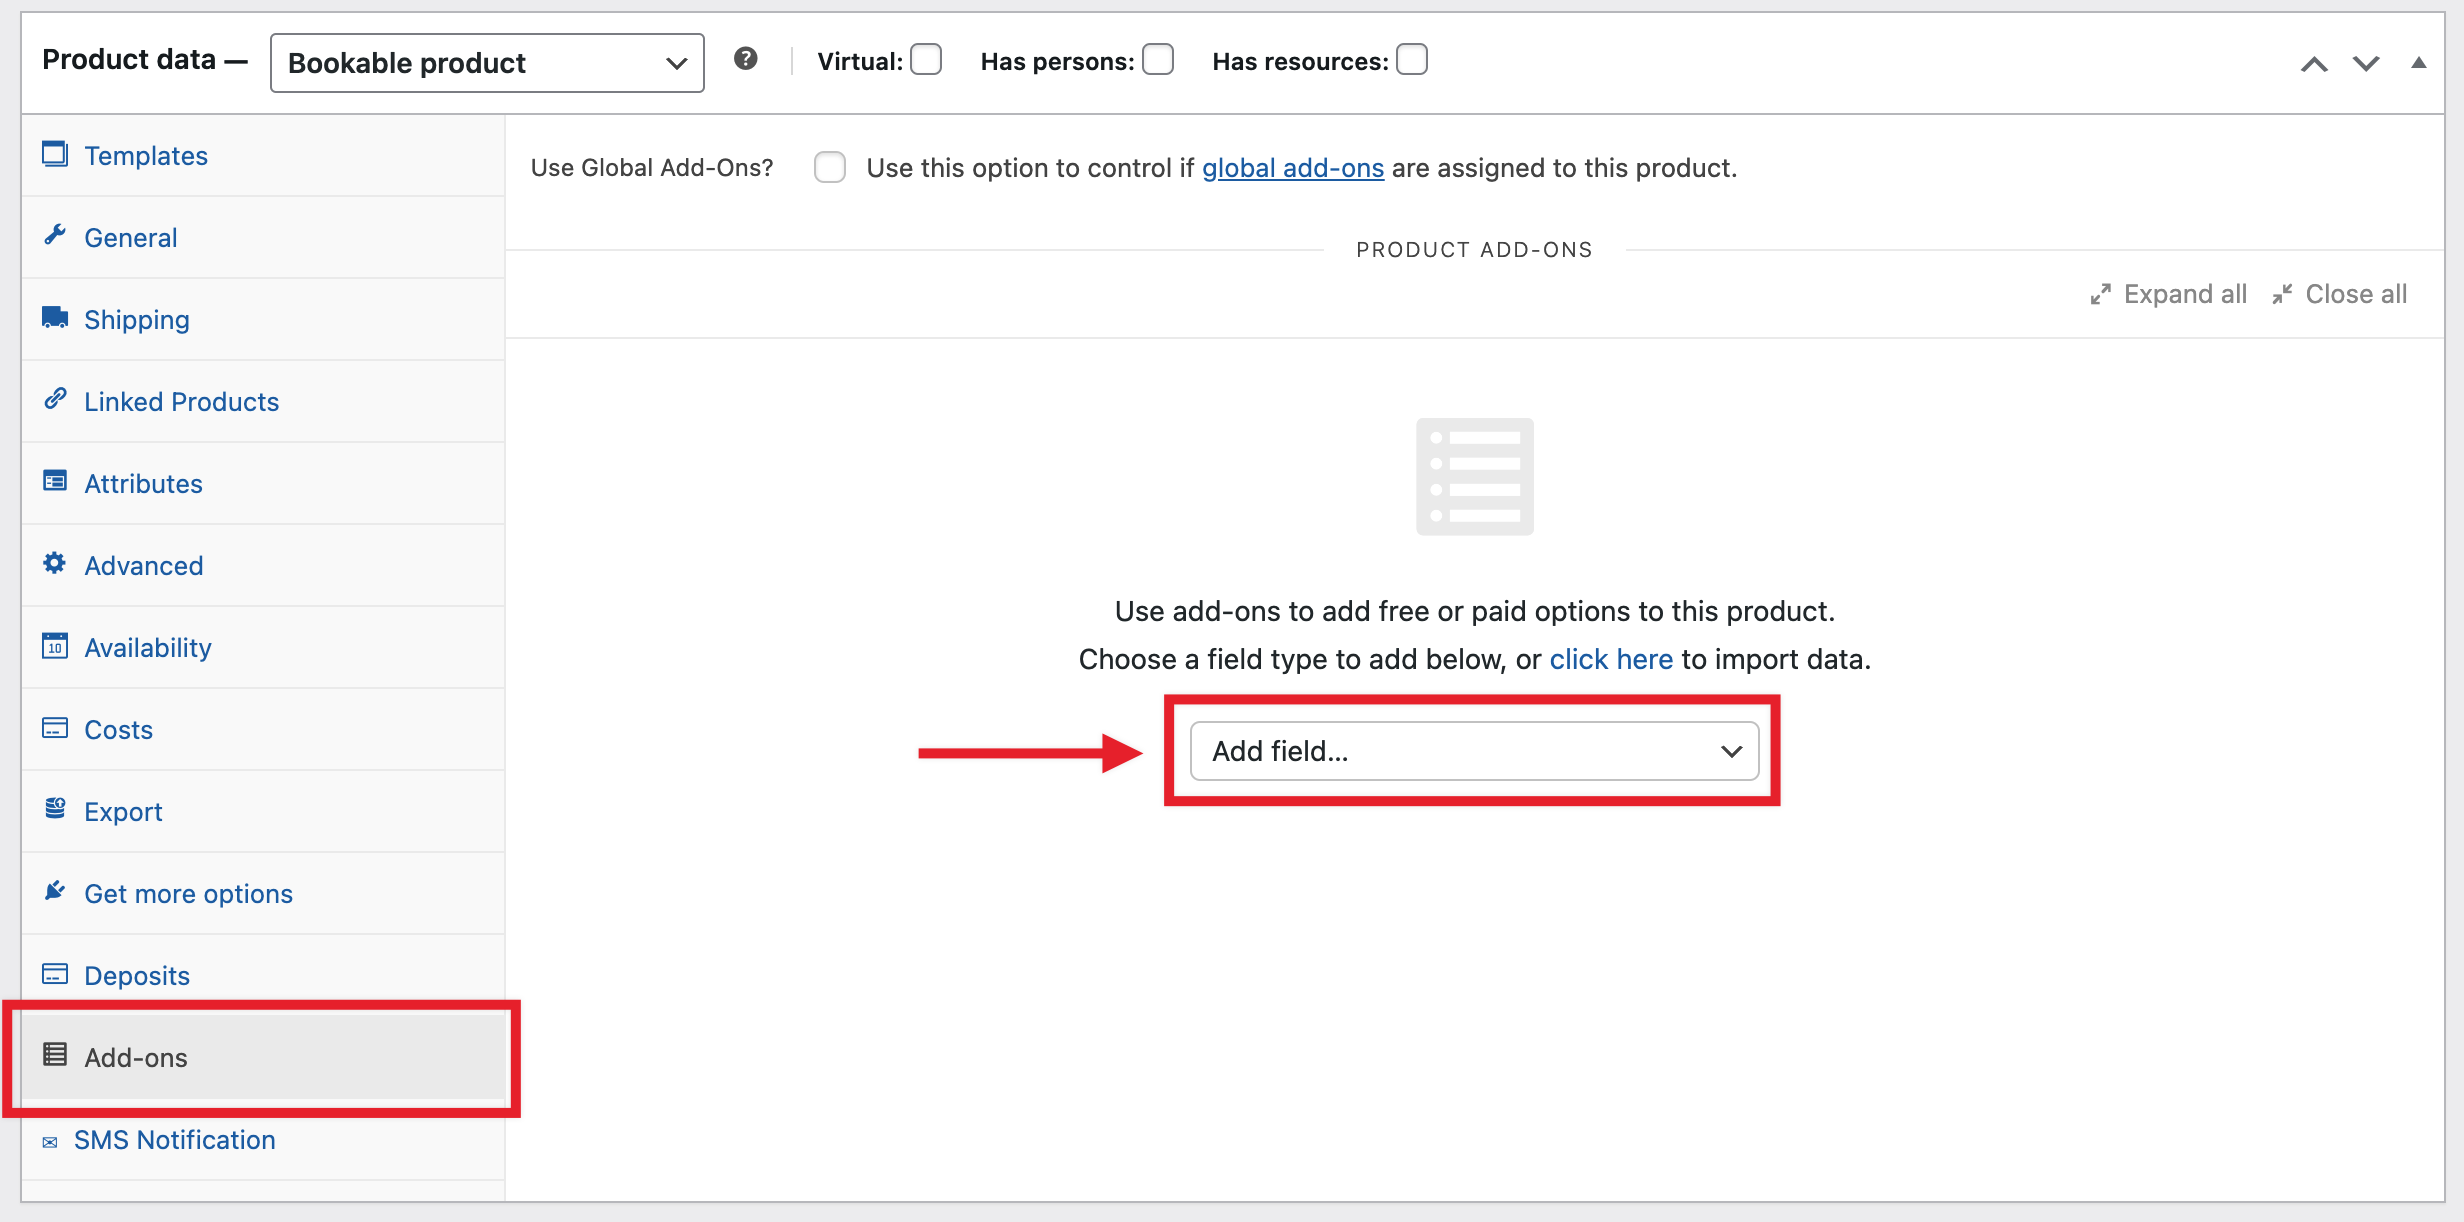The height and width of the screenshot is (1222, 2464).
Task: Enable Use Global Add-Ons
Action: [830, 167]
